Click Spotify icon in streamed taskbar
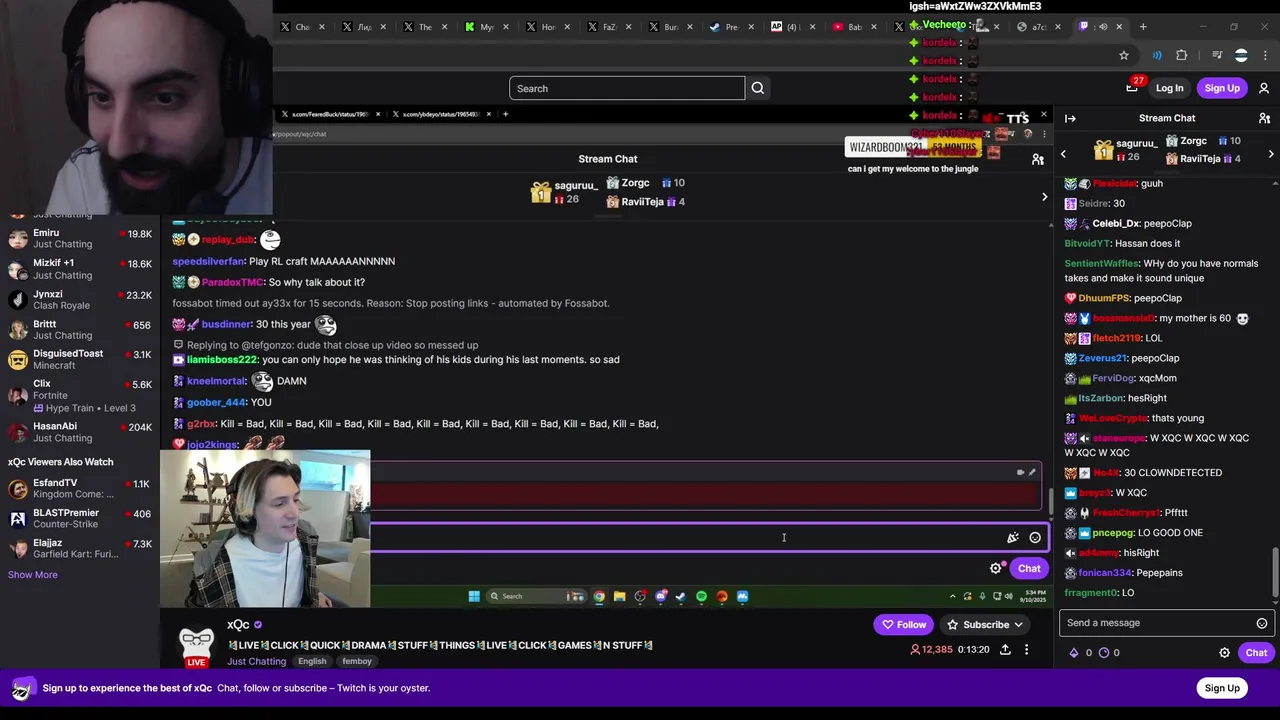 pos(701,596)
